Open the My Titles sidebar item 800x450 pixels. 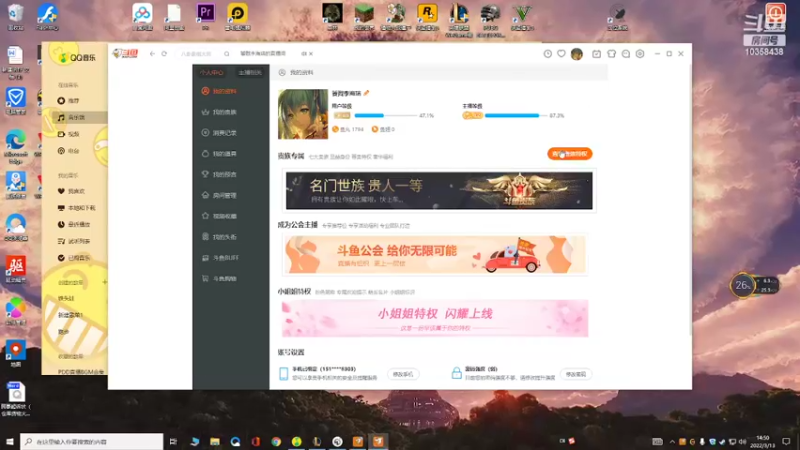click(x=219, y=237)
